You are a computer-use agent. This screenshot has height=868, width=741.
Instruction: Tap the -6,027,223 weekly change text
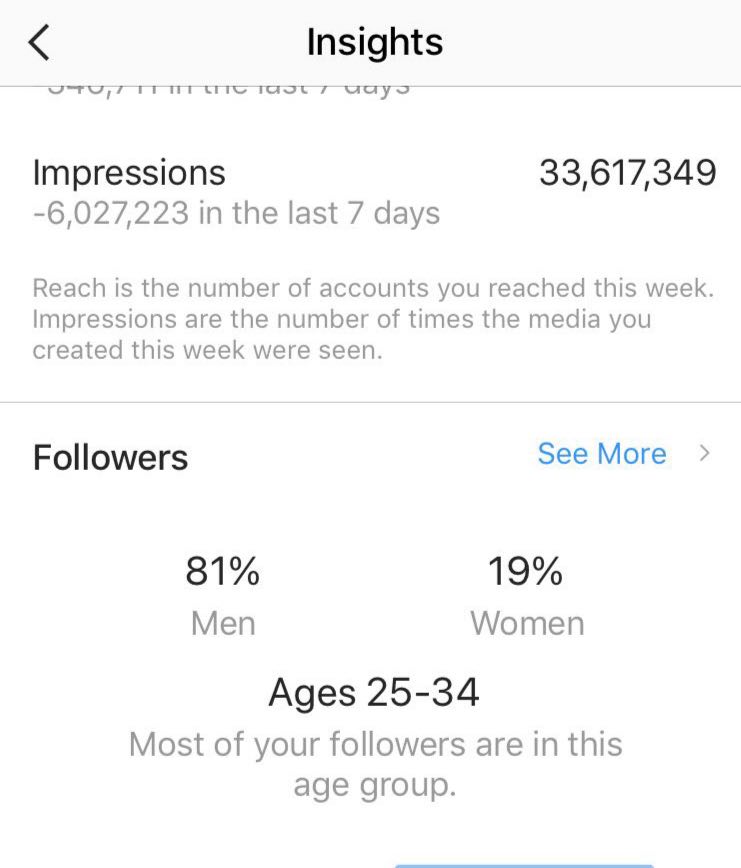pyautogui.click(x=236, y=213)
